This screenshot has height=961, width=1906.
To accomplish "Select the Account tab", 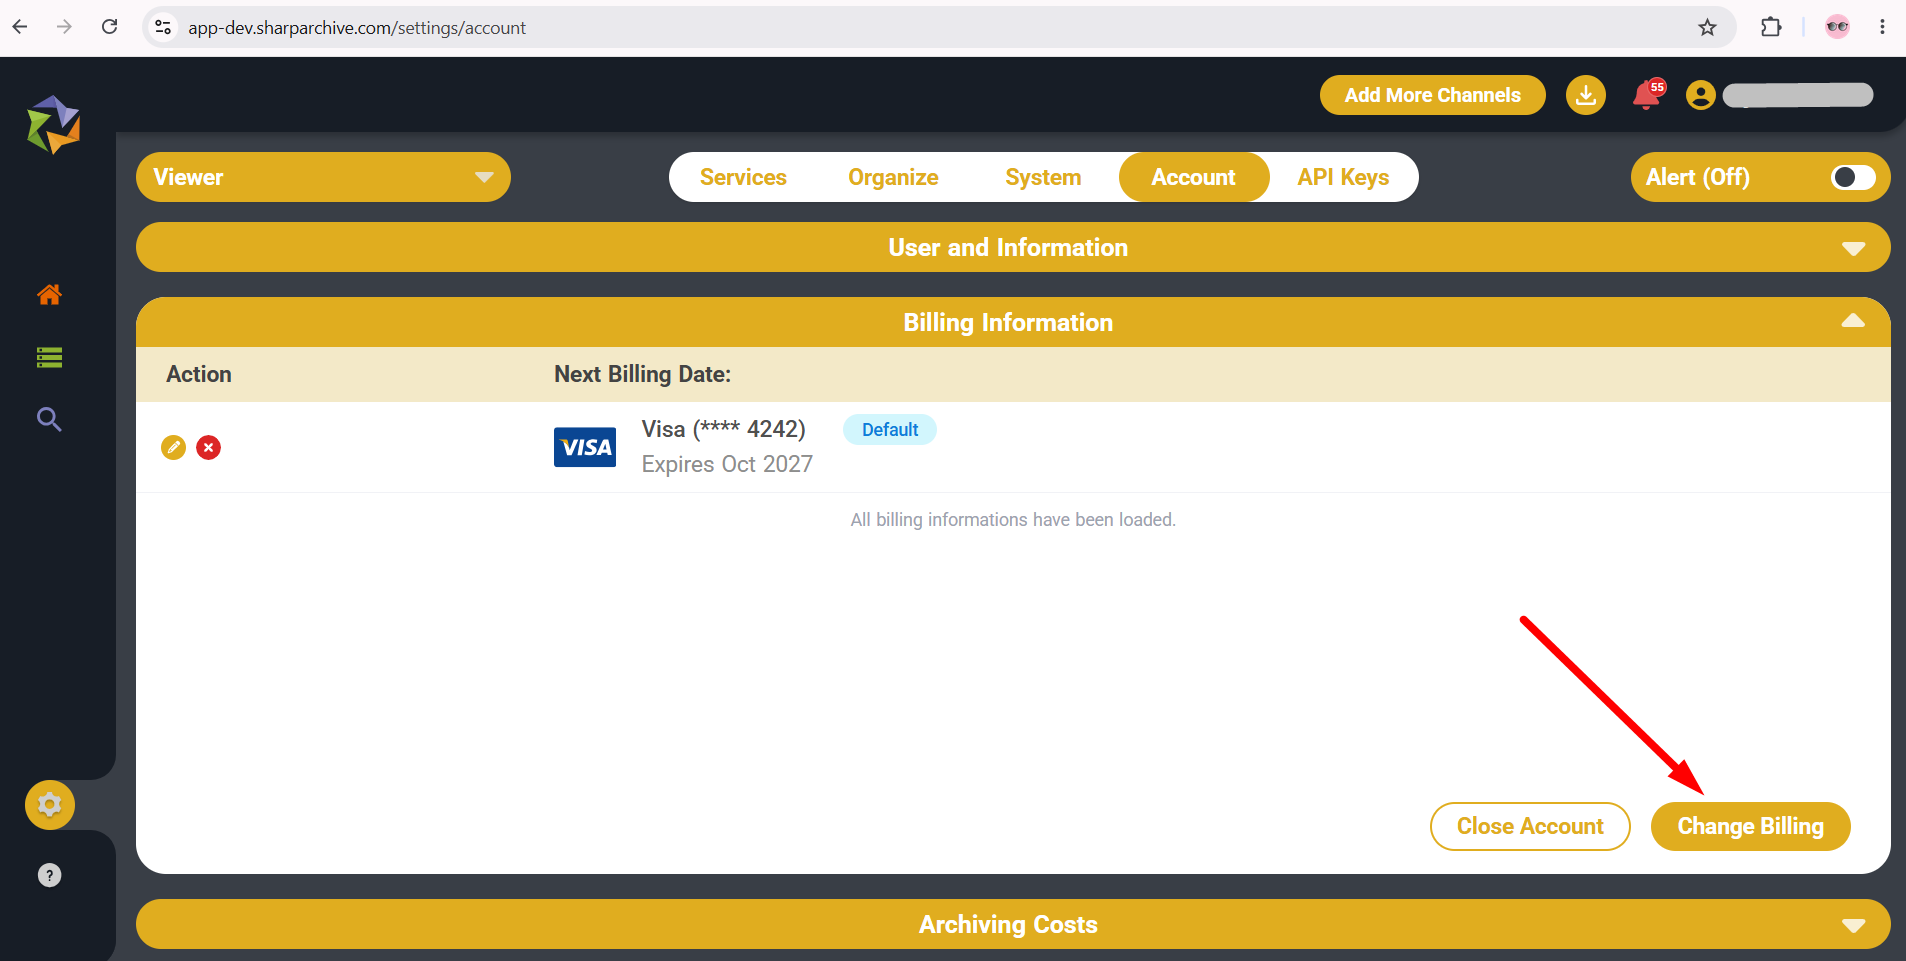I will coord(1194,177).
